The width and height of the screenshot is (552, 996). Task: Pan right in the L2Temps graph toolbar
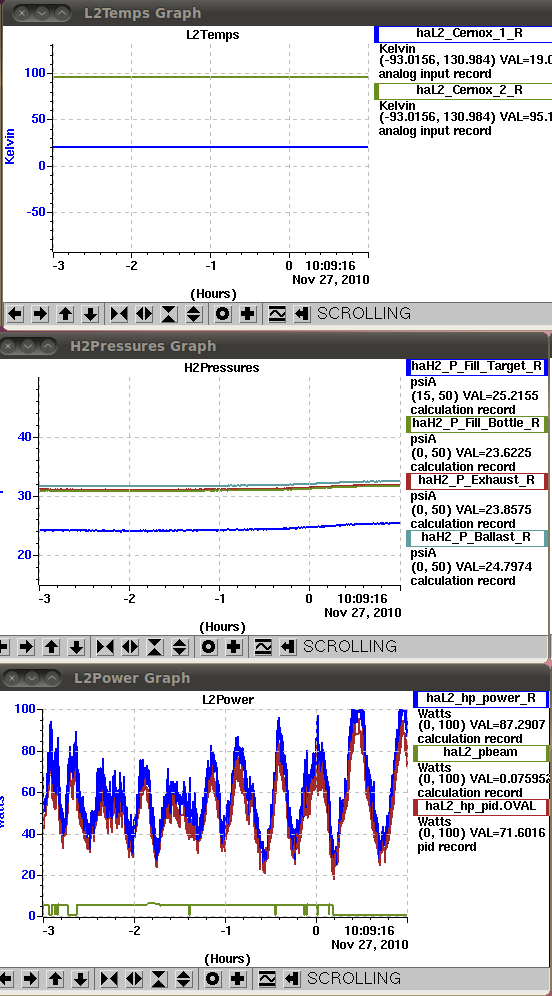pyautogui.click(x=40, y=314)
